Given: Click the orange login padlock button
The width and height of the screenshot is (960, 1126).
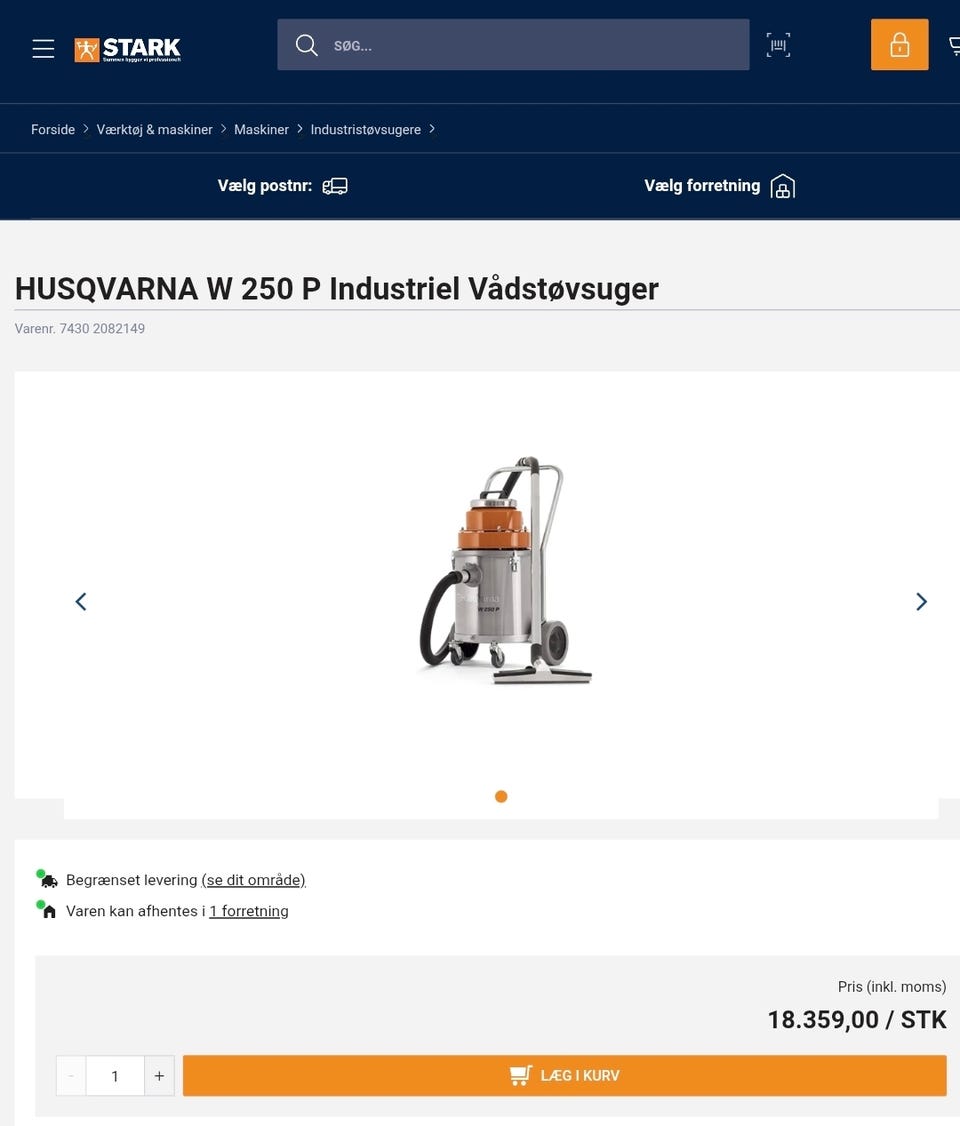Looking at the screenshot, I should (x=899, y=45).
